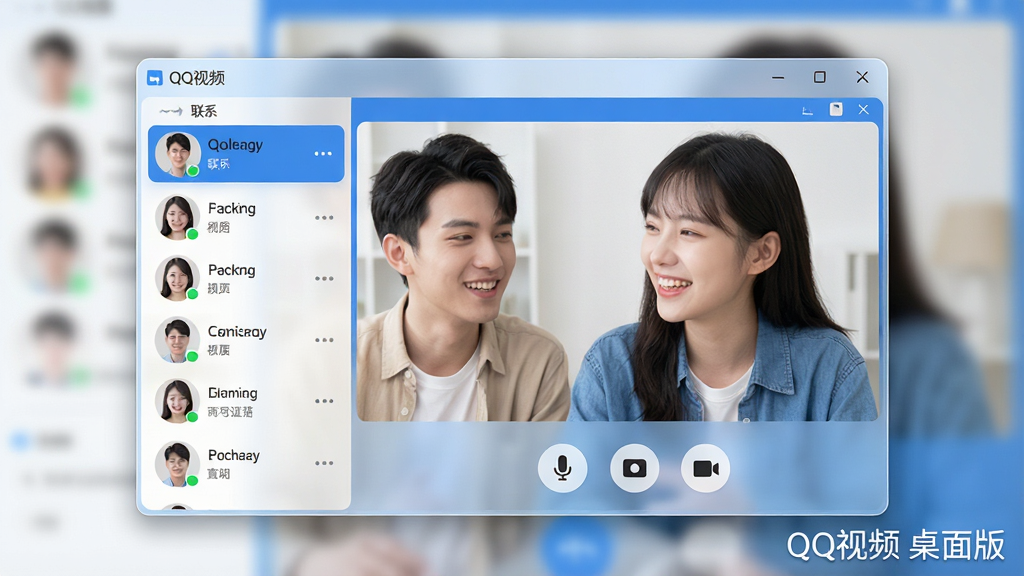Click the Packng contact name

pyautogui.click(x=231, y=270)
